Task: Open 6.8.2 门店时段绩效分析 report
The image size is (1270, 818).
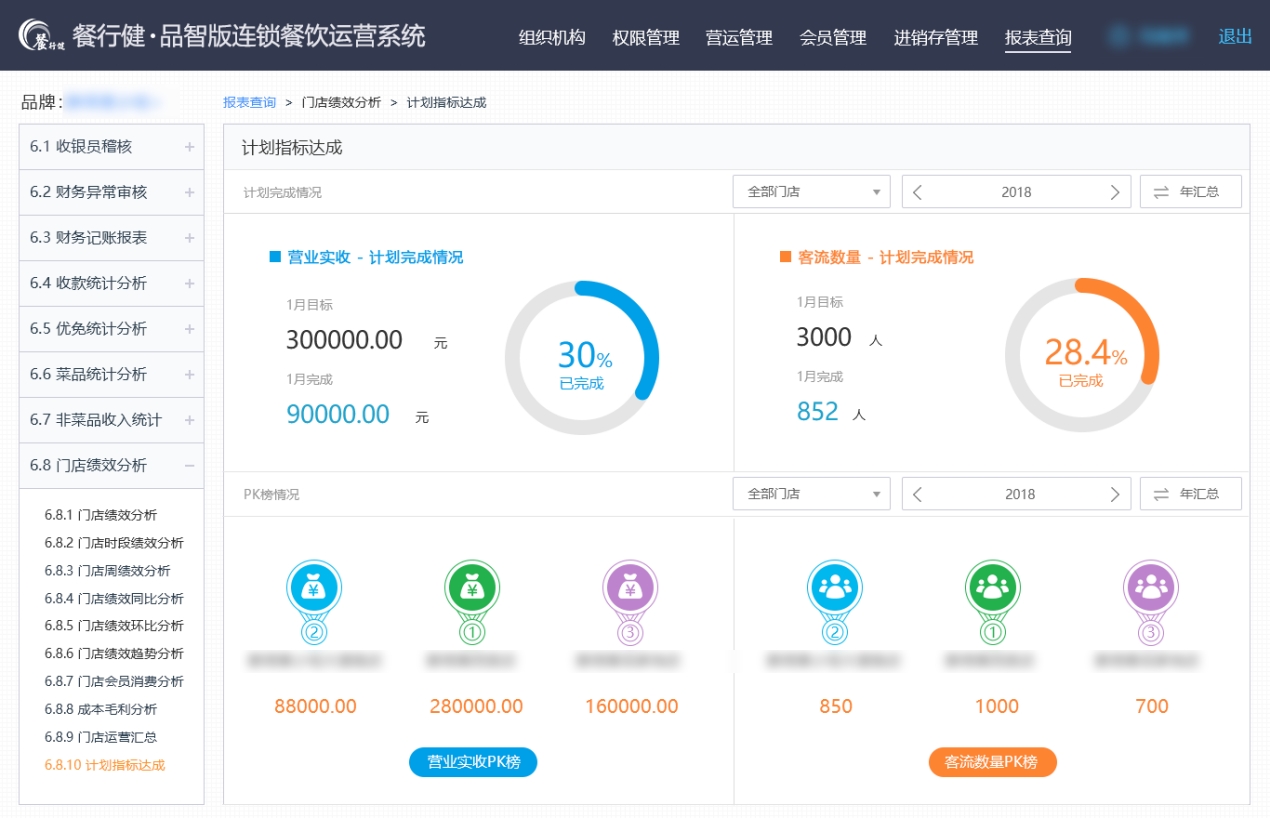Action: [114, 543]
